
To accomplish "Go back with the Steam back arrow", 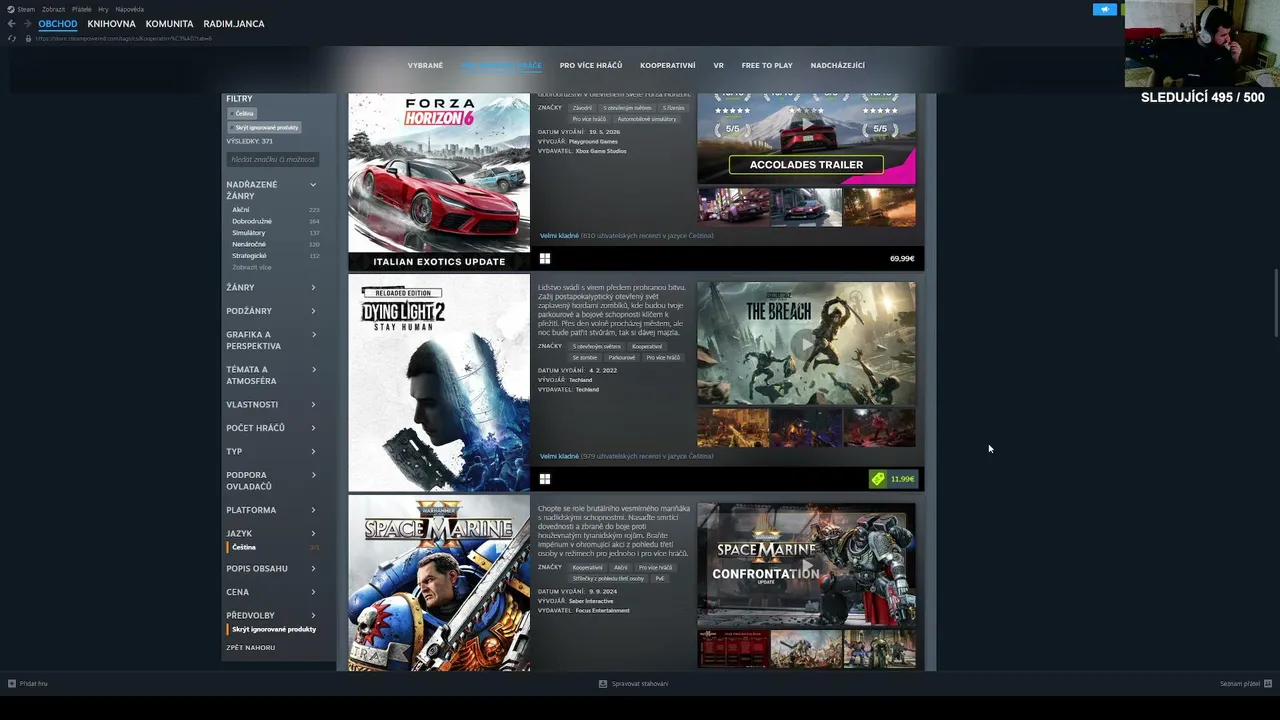I will click(x=12, y=24).
